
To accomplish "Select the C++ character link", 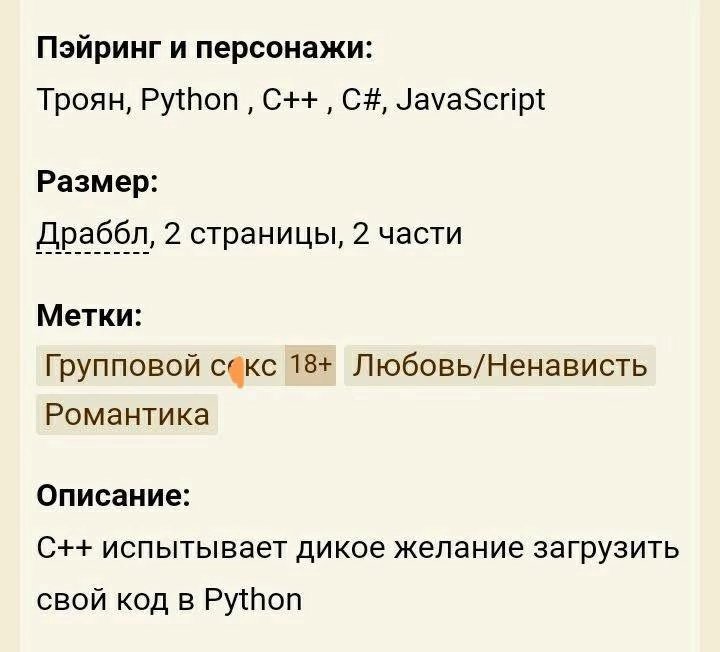I will click(x=291, y=100).
